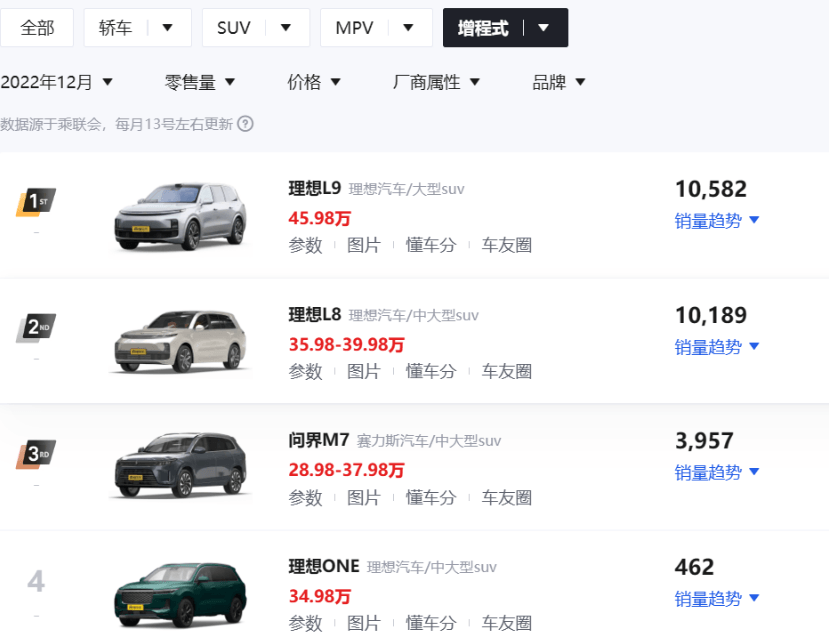
Task: Open the 理想ONE car thumbnail
Action: click(180, 595)
